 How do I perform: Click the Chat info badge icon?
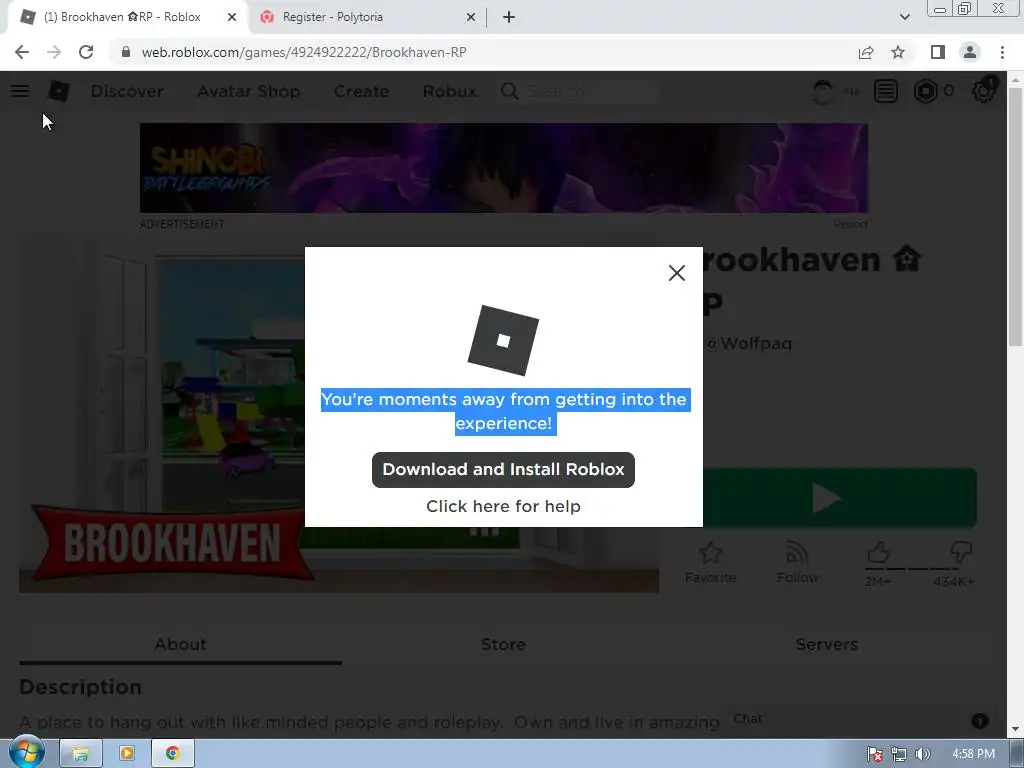click(x=980, y=720)
